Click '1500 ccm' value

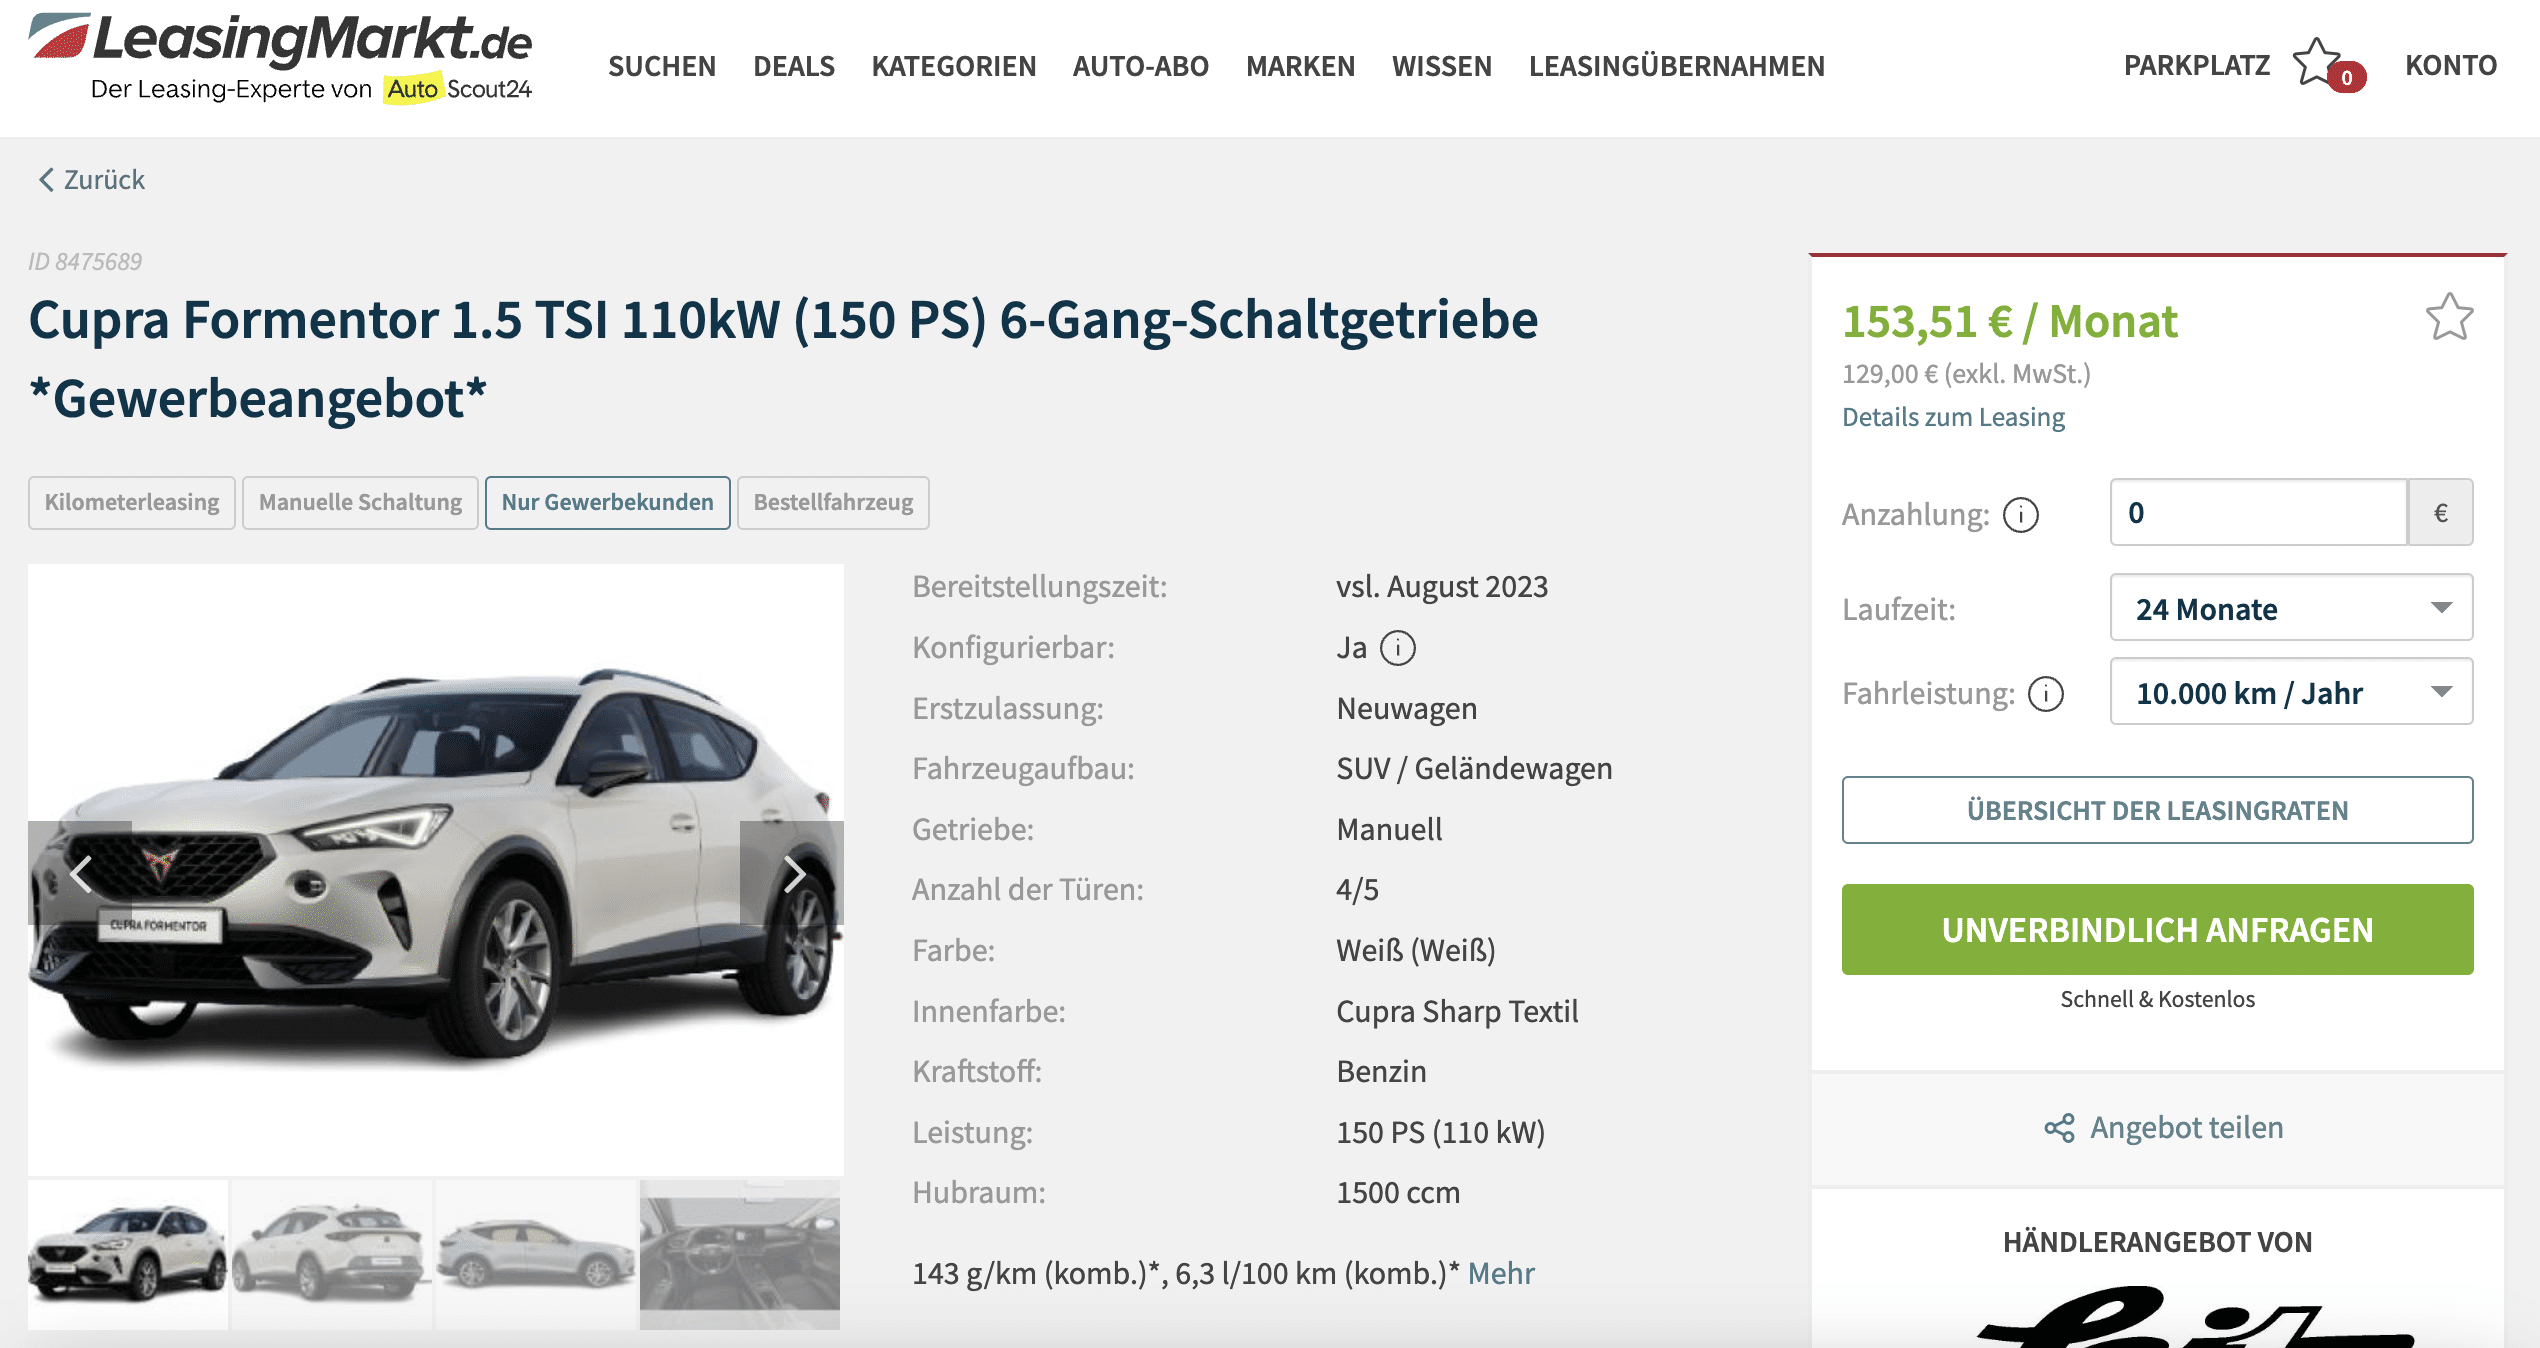pos(1398,1193)
